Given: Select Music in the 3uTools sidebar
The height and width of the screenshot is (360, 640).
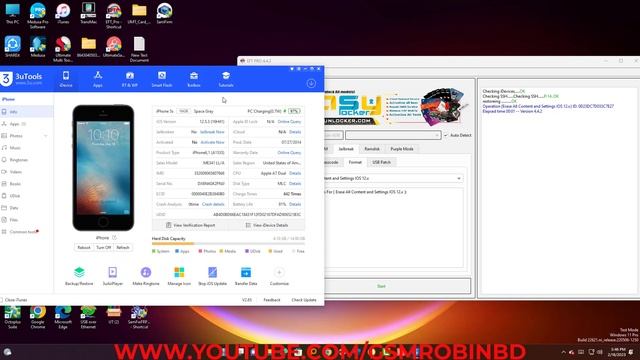Looking at the screenshot, I should [27, 148].
